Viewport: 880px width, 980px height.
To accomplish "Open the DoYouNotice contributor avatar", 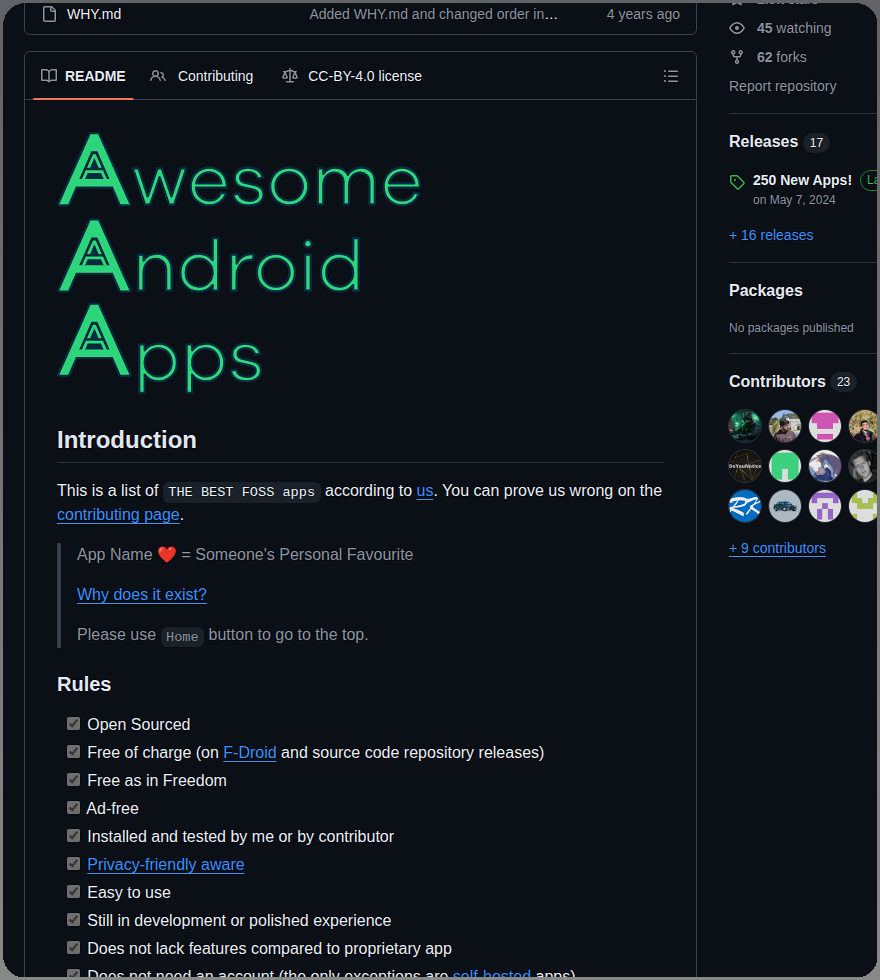I will tap(745, 466).
